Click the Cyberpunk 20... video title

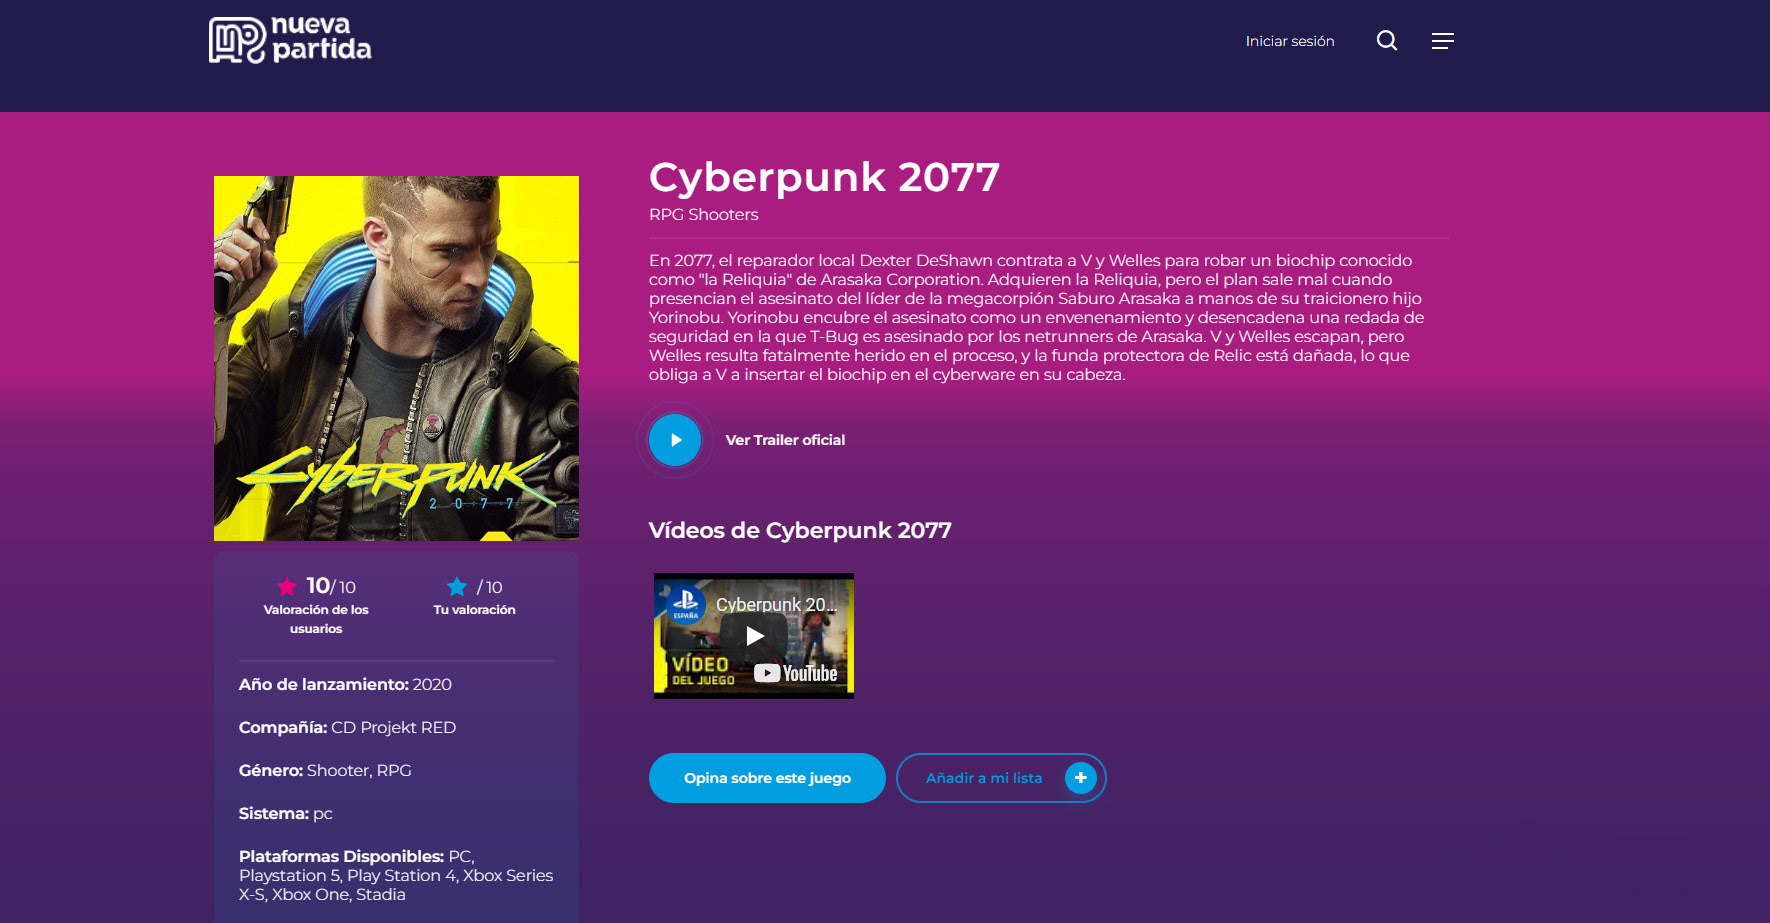tap(776, 604)
